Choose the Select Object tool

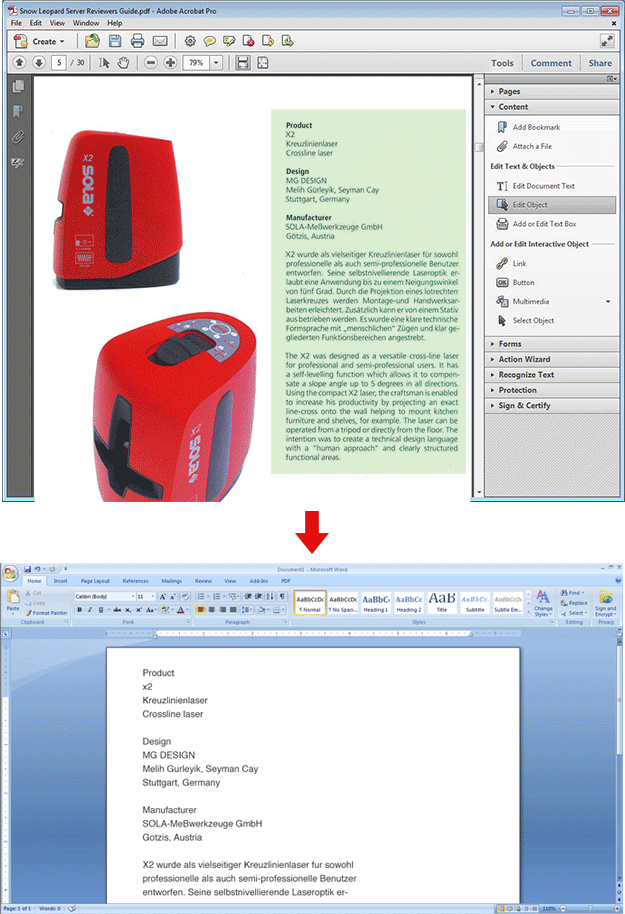525,321
